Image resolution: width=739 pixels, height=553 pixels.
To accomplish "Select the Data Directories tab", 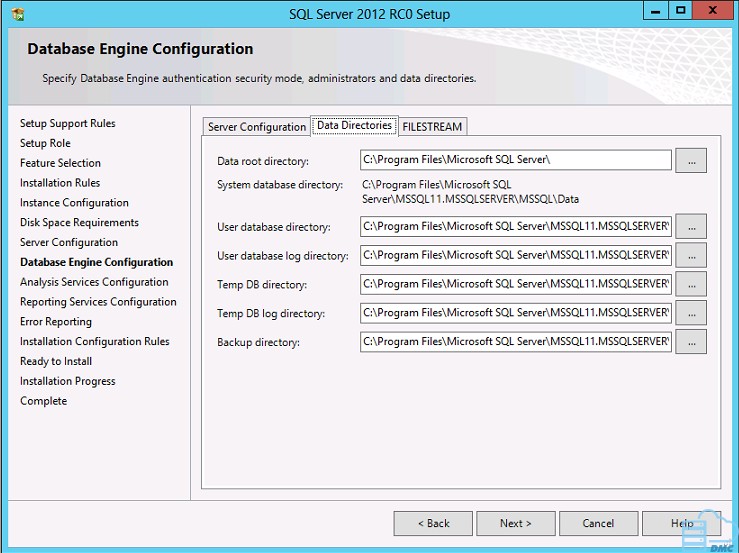I will point(354,125).
